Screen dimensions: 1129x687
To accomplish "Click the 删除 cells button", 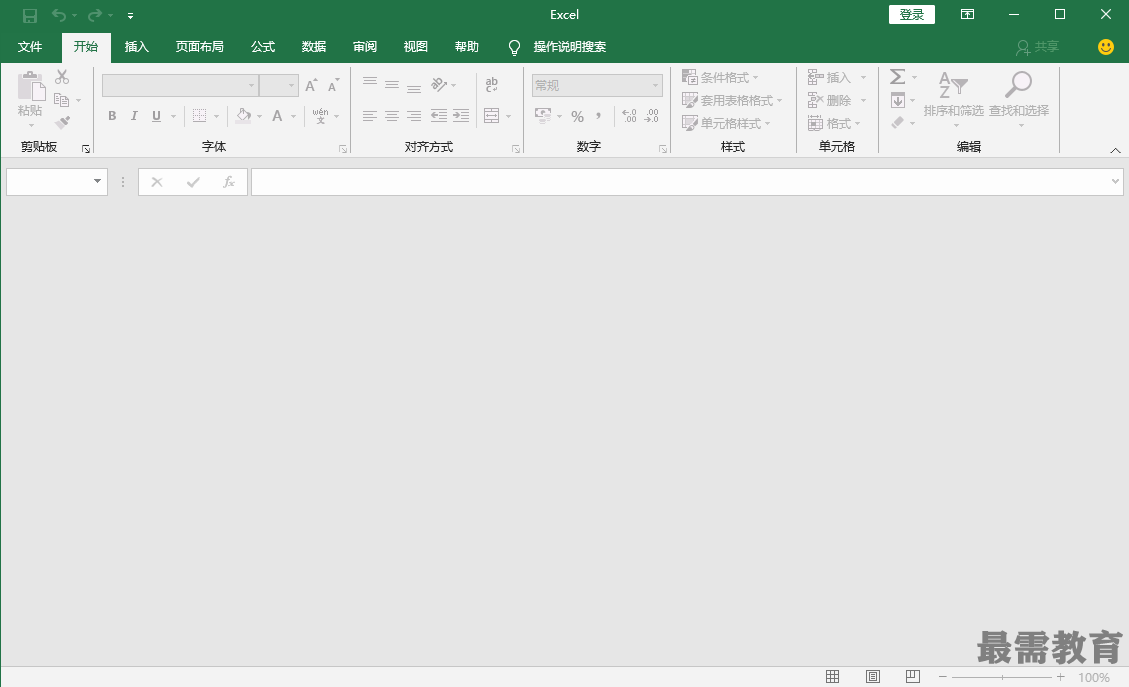I will (829, 100).
